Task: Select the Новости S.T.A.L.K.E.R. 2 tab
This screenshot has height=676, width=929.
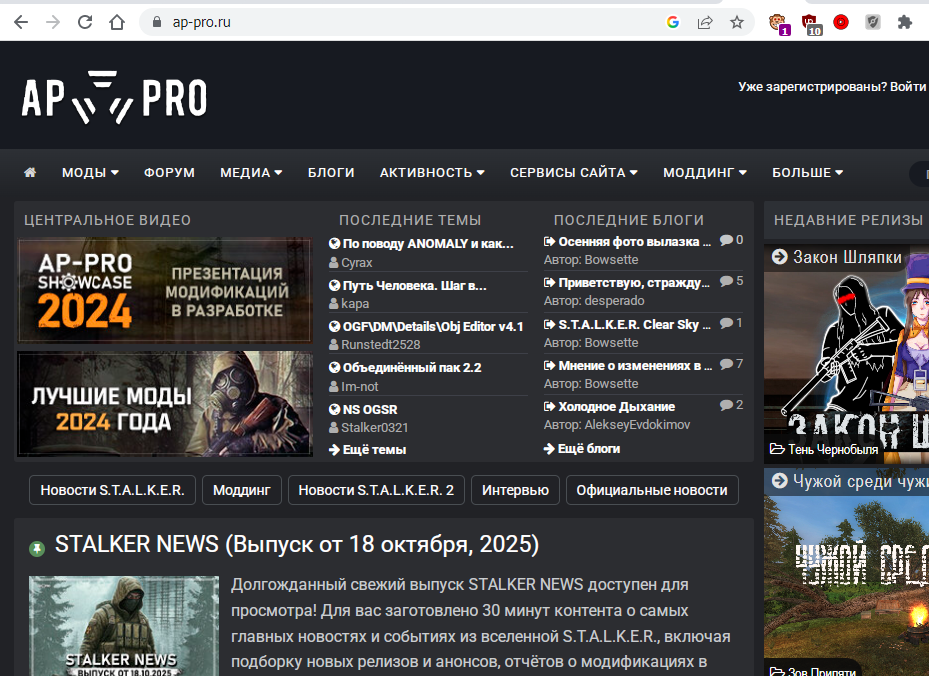Action: [x=376, y=490]
